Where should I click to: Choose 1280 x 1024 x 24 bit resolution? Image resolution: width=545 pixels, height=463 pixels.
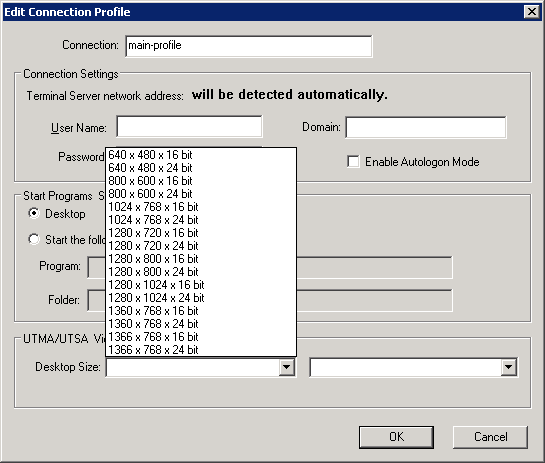[201, 298]
